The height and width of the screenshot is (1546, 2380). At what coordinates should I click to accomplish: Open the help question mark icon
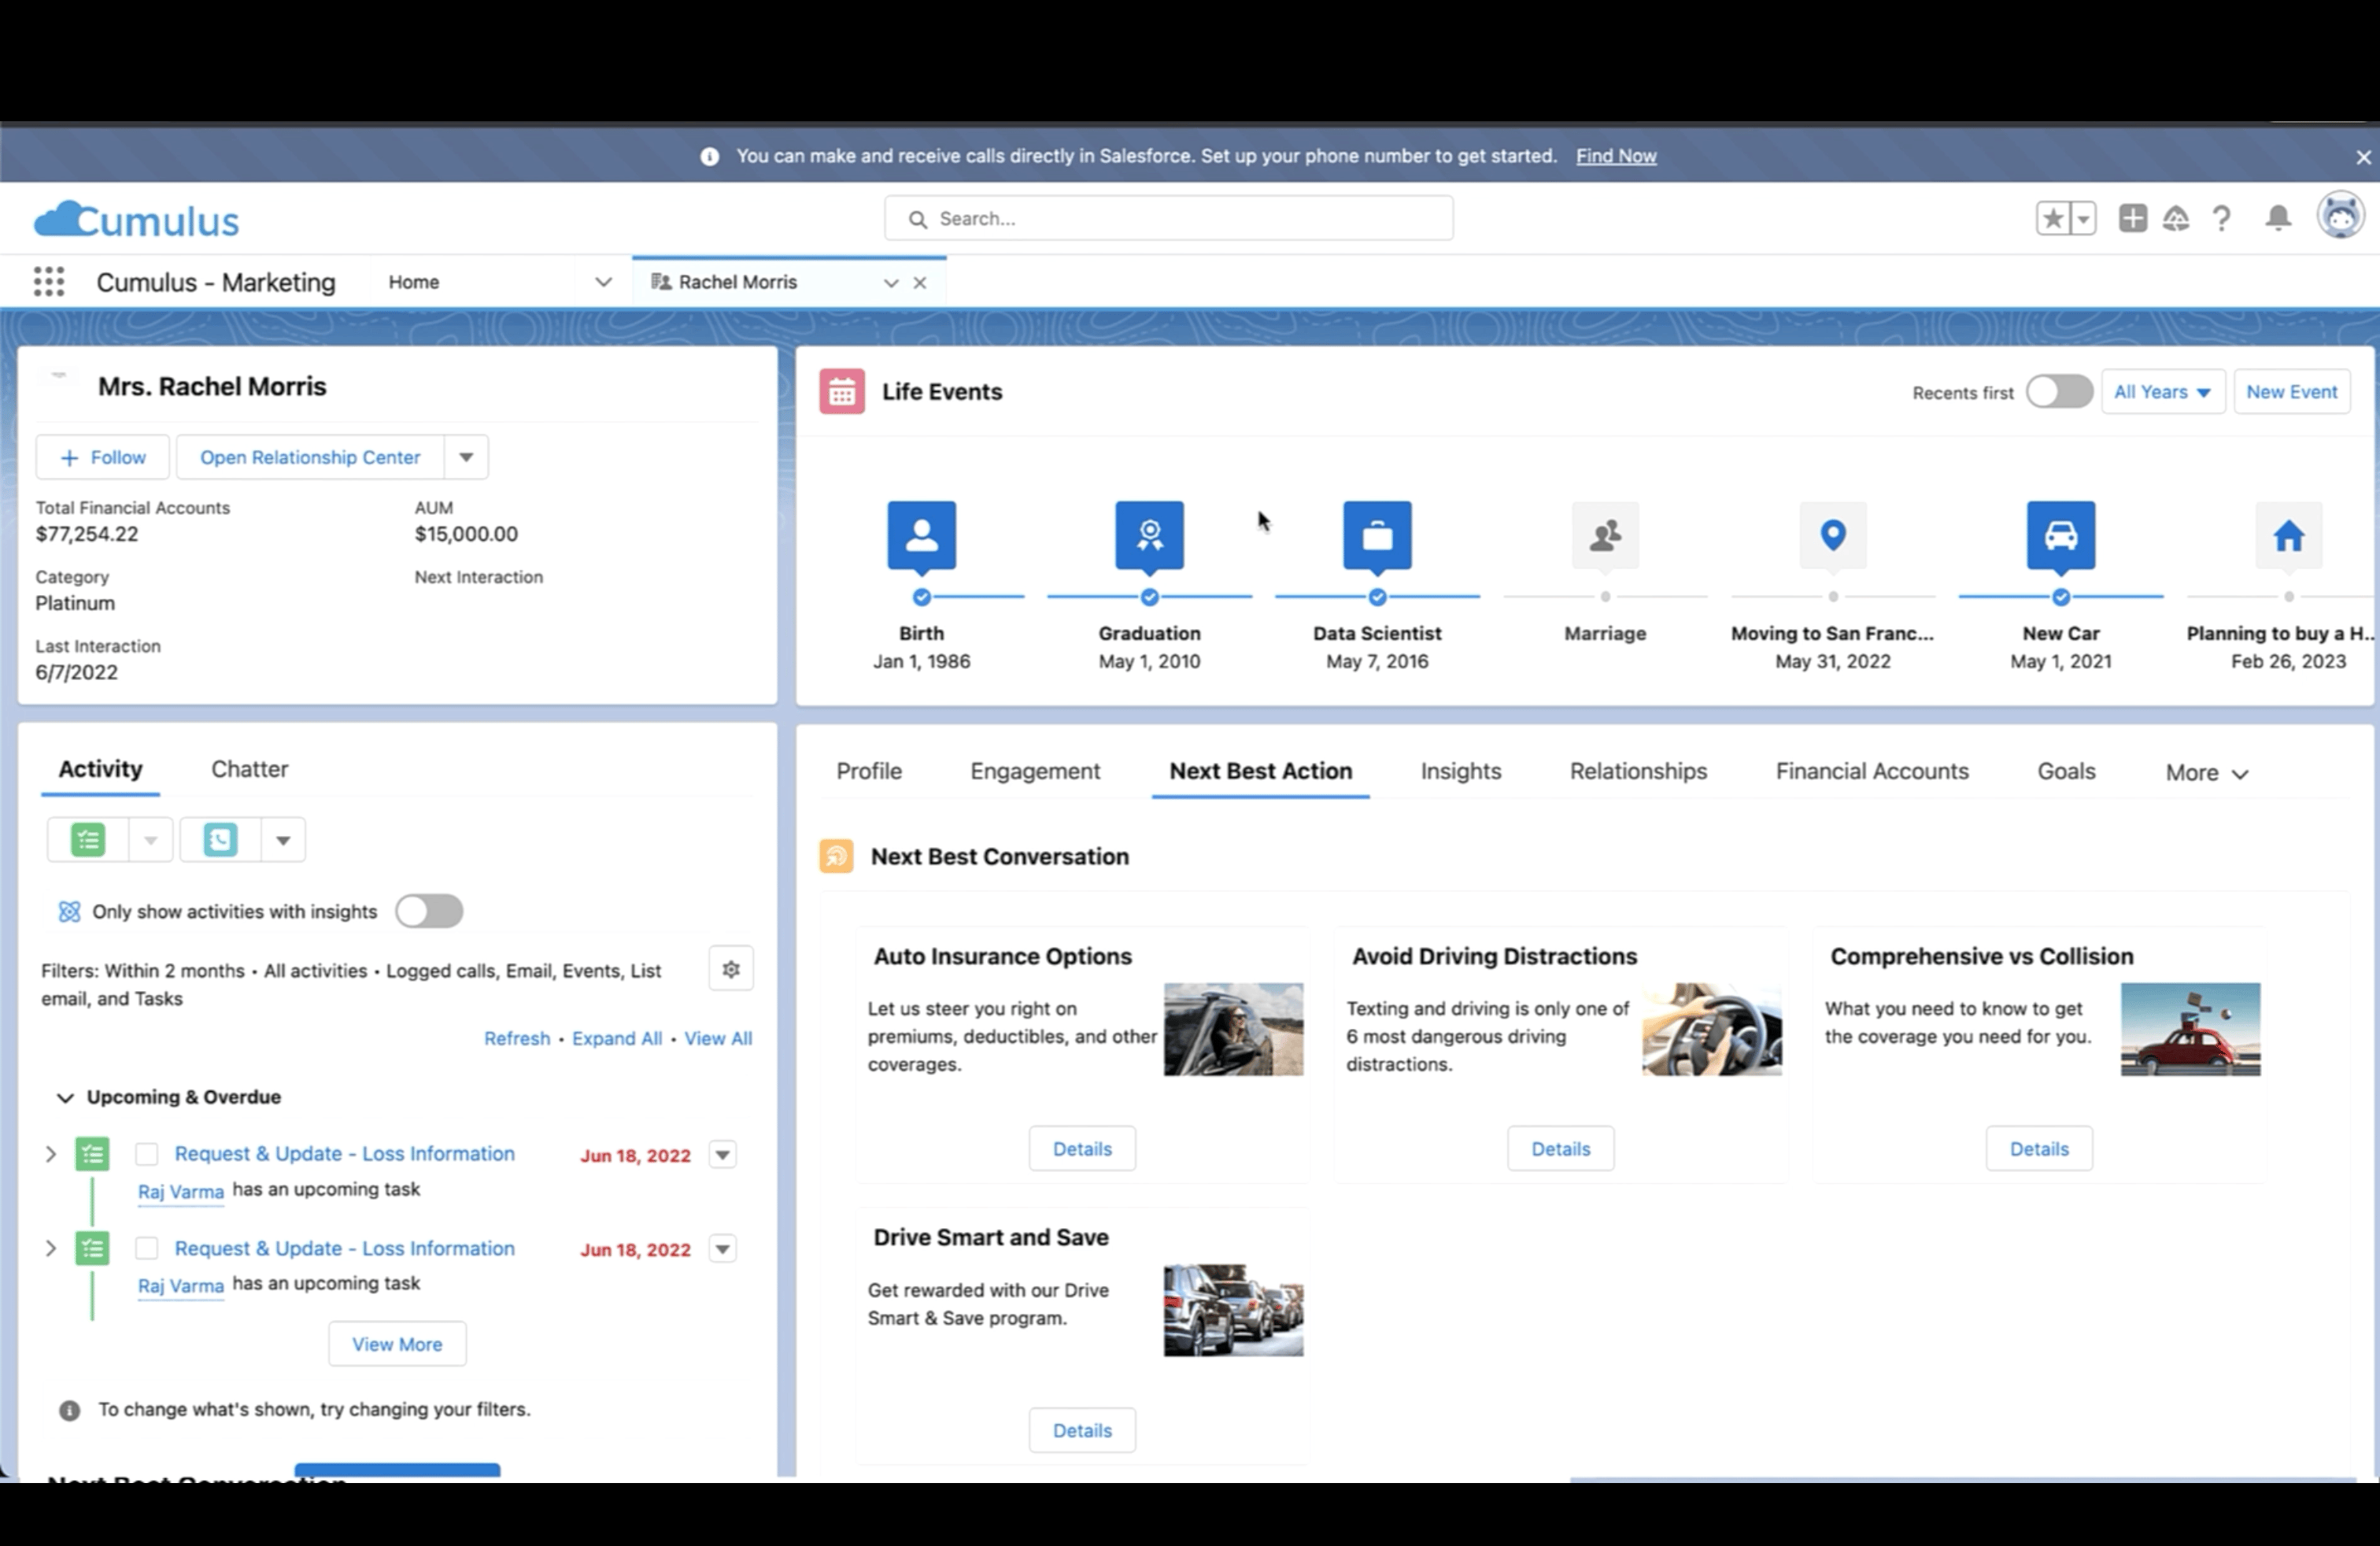pos(2221,218)
